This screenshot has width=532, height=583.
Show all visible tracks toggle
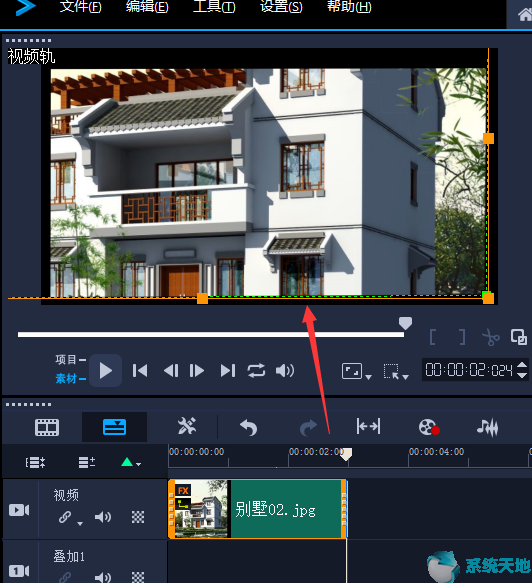tap(35, 463)
